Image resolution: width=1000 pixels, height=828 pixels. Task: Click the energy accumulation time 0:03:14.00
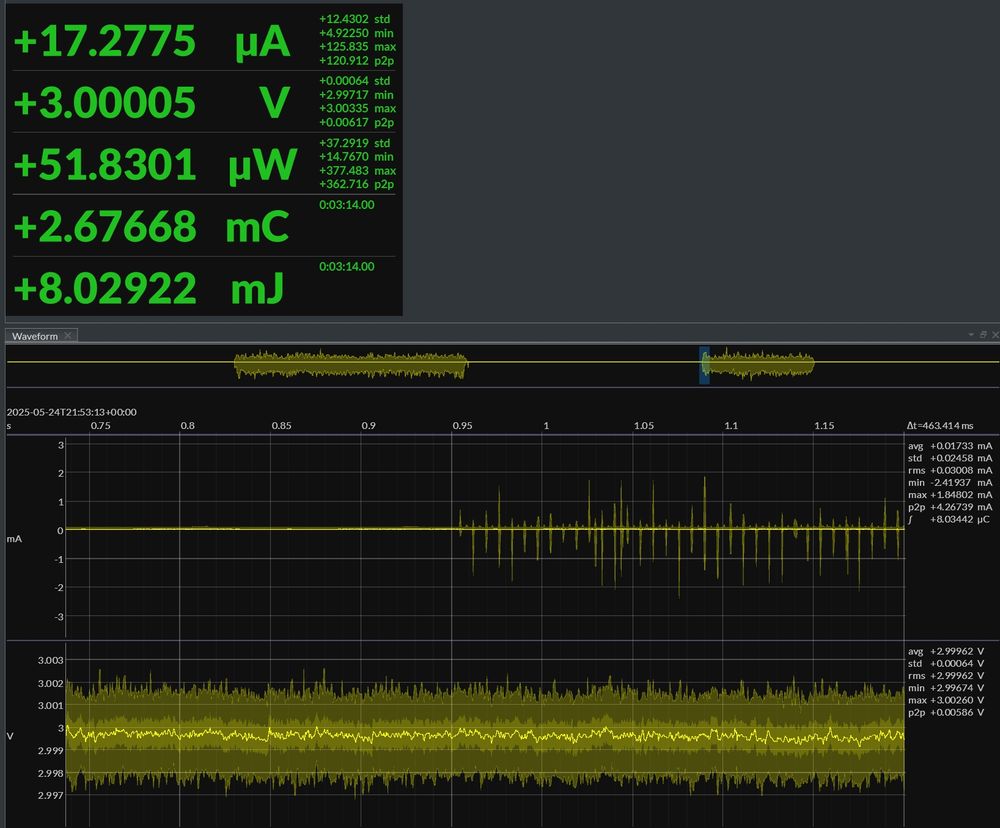(x=346, y=267)
